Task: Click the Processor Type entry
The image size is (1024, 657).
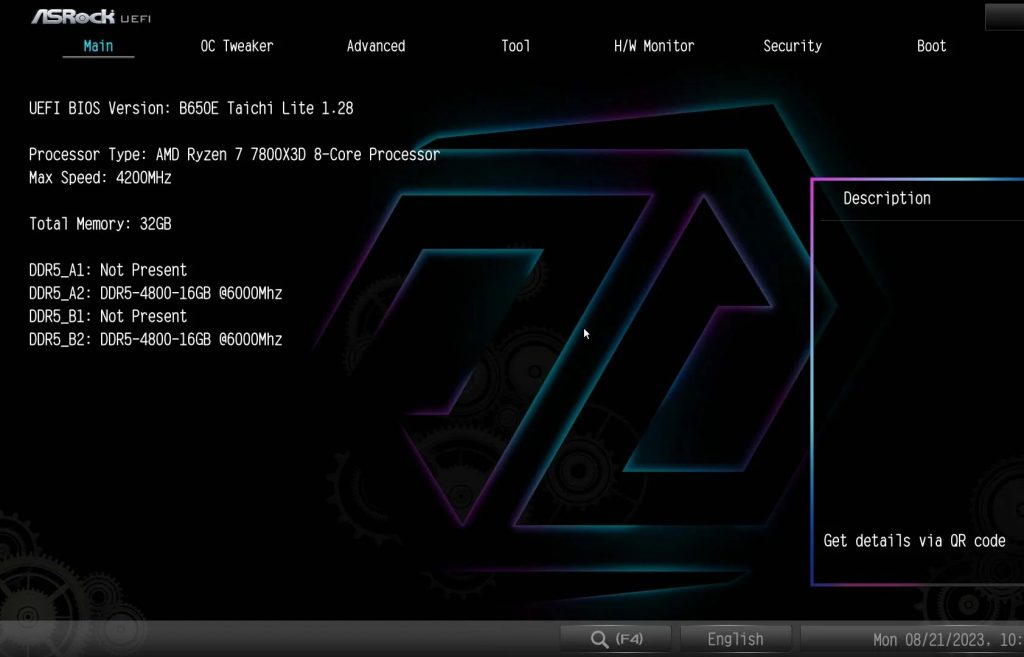Action: tap(234, 154)
